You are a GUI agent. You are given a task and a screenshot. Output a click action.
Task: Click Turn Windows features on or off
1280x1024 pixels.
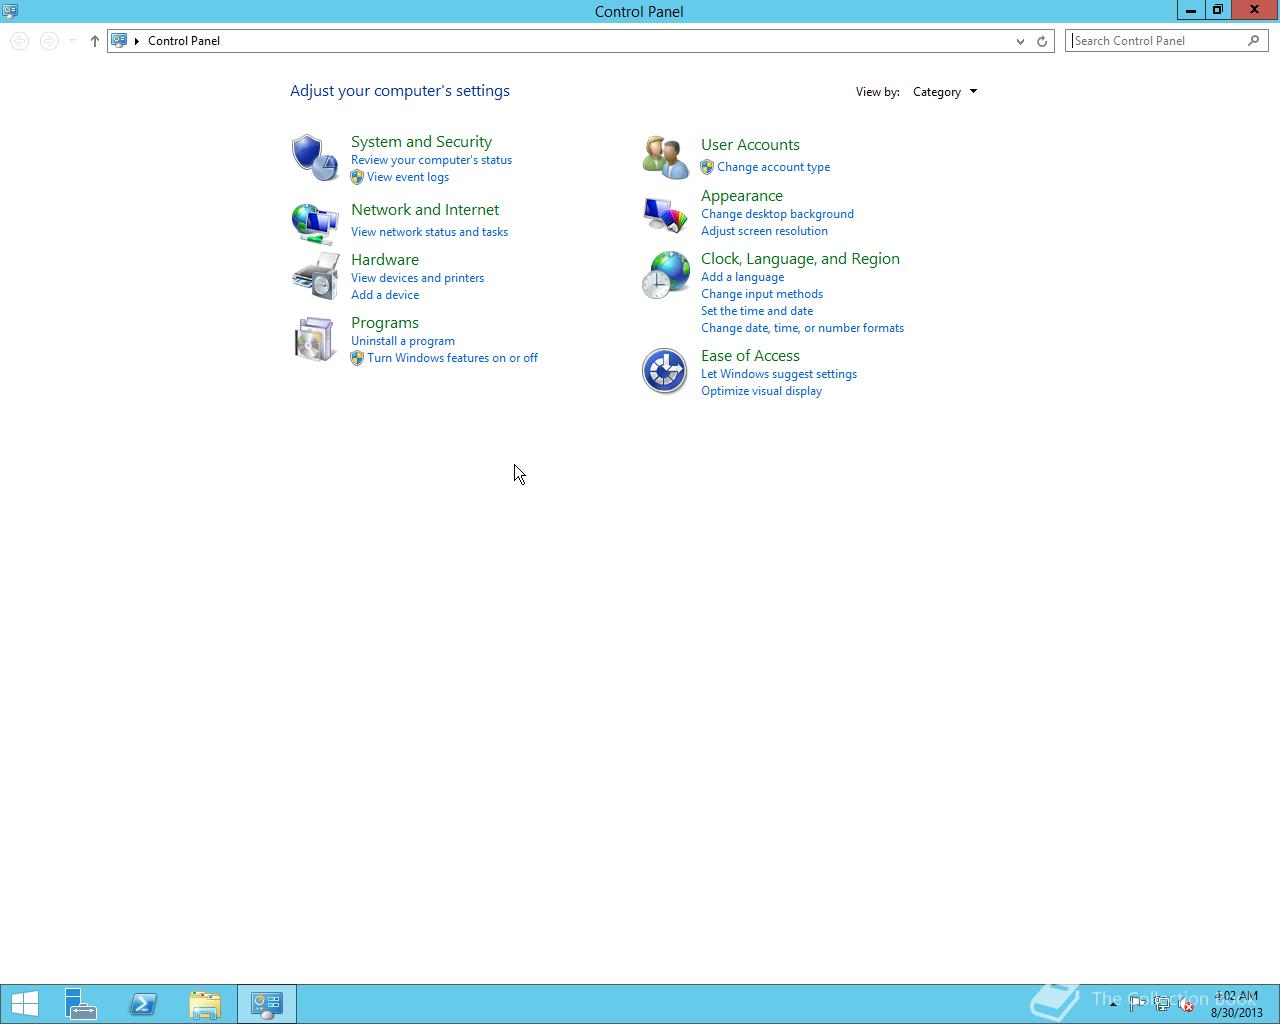pos(452,358)
